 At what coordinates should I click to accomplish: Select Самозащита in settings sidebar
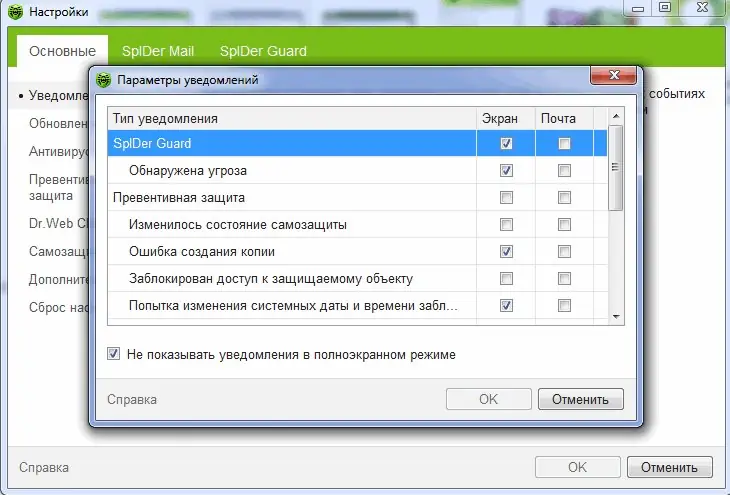[58, 251]
